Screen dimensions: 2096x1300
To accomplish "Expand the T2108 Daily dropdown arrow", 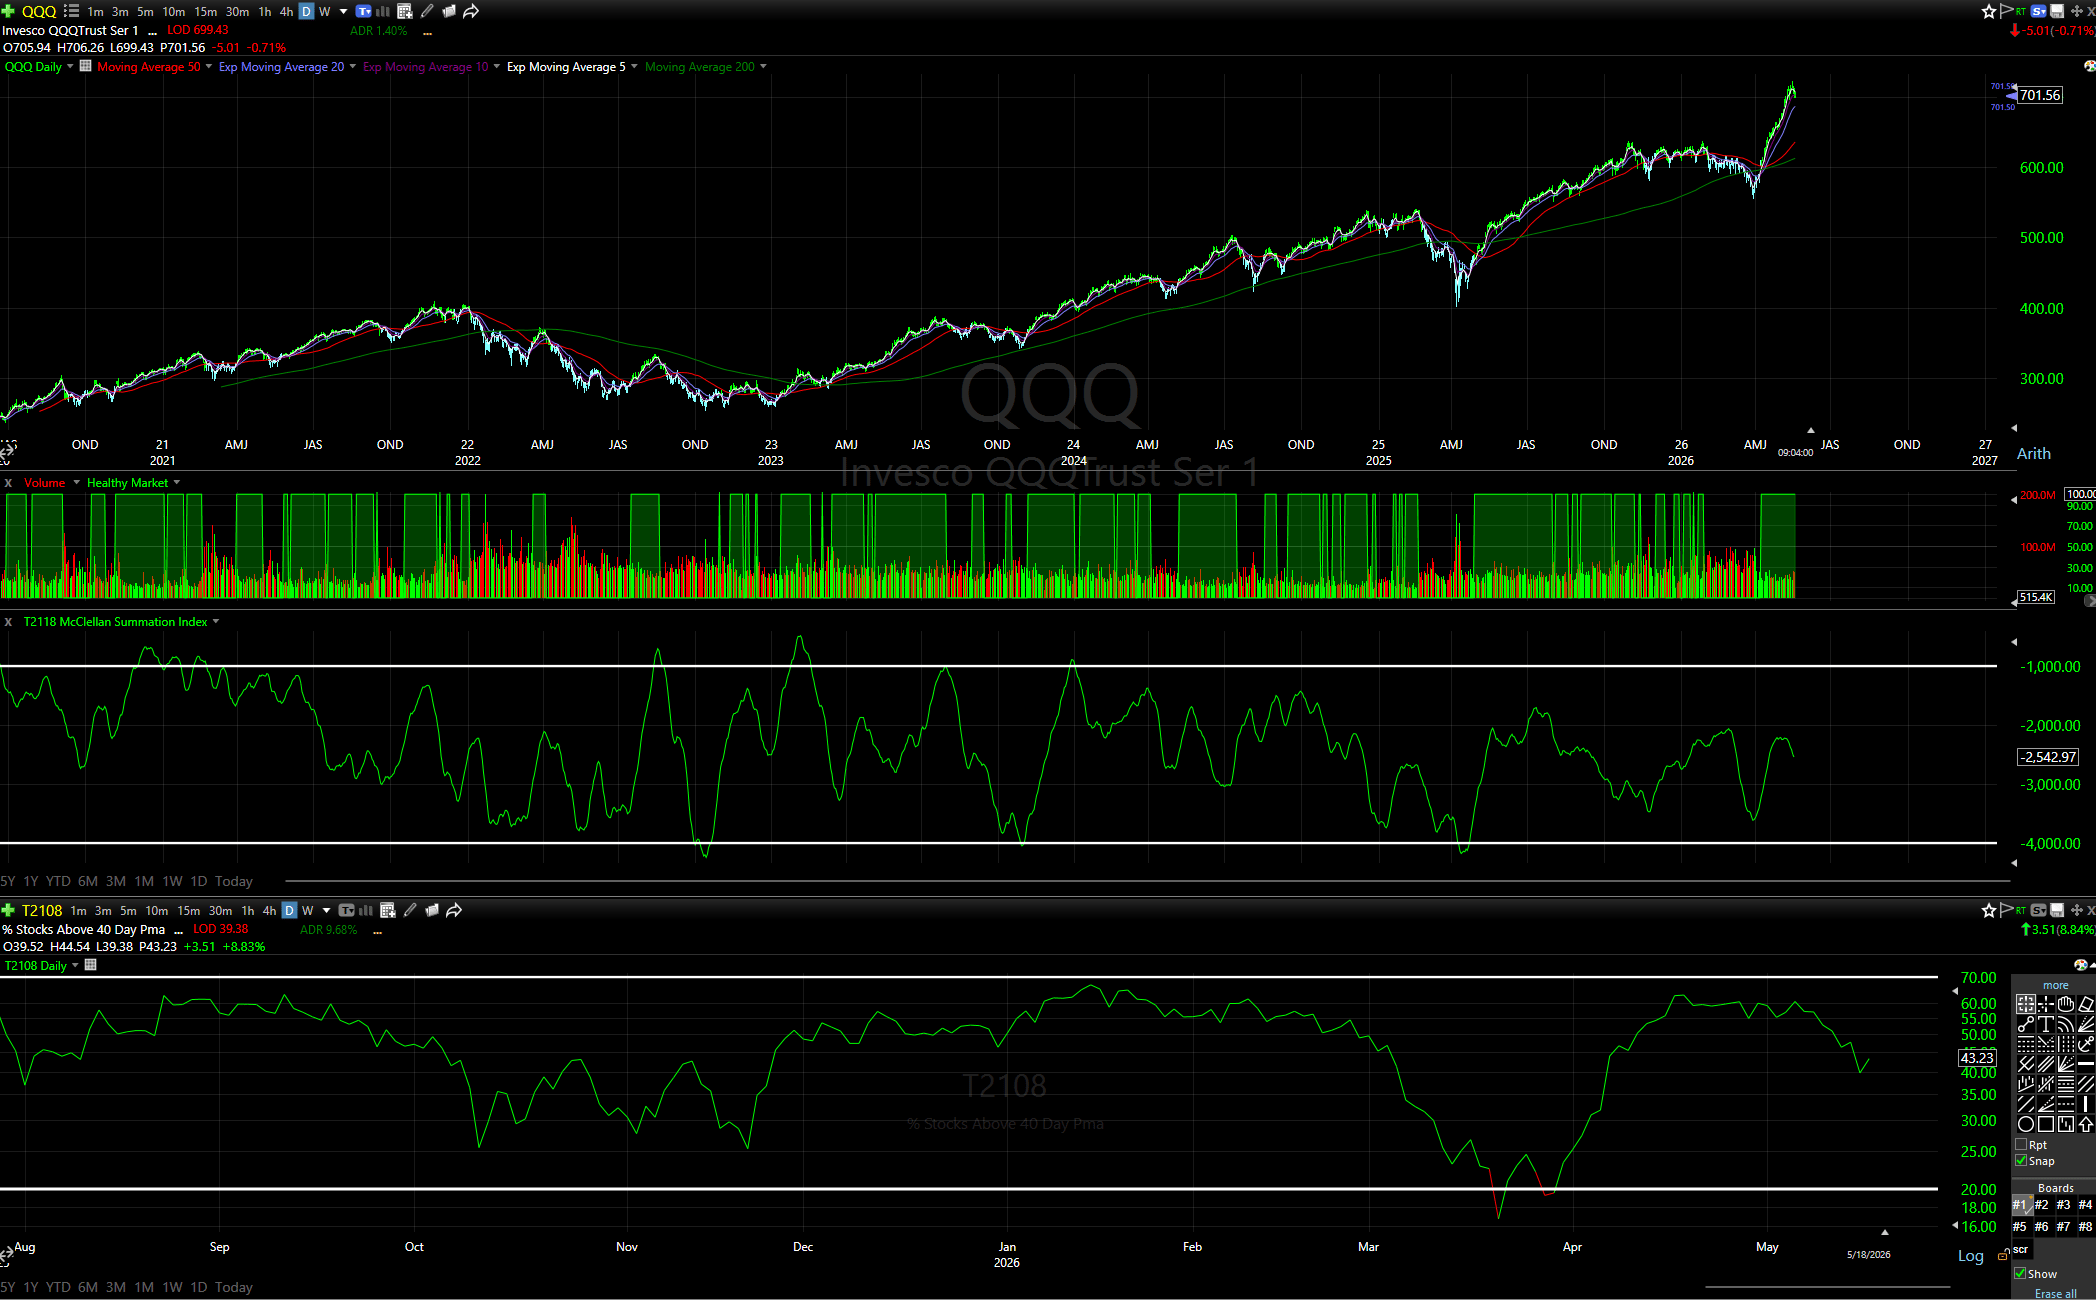I will (x=75, y=966).
